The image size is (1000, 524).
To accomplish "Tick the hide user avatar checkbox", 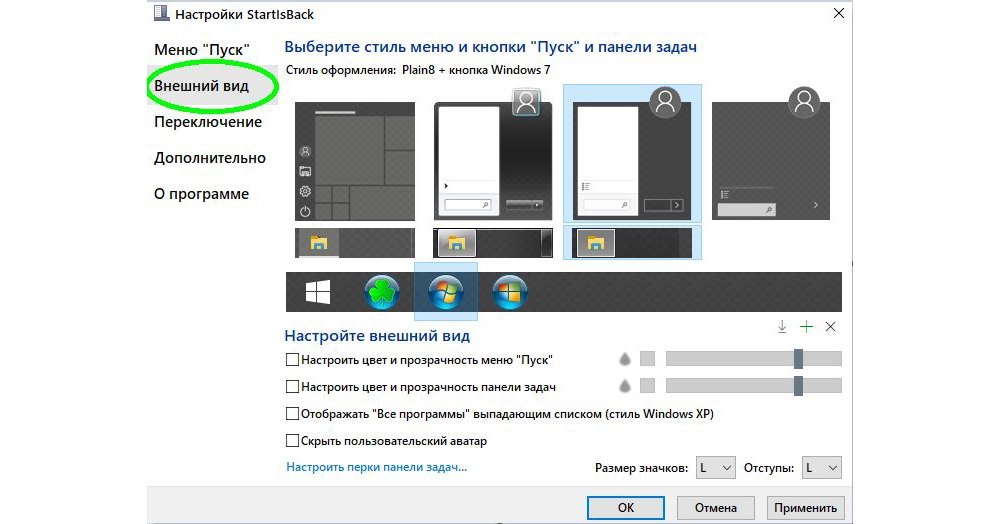I will pyautogui.click(x=292, y=440).
